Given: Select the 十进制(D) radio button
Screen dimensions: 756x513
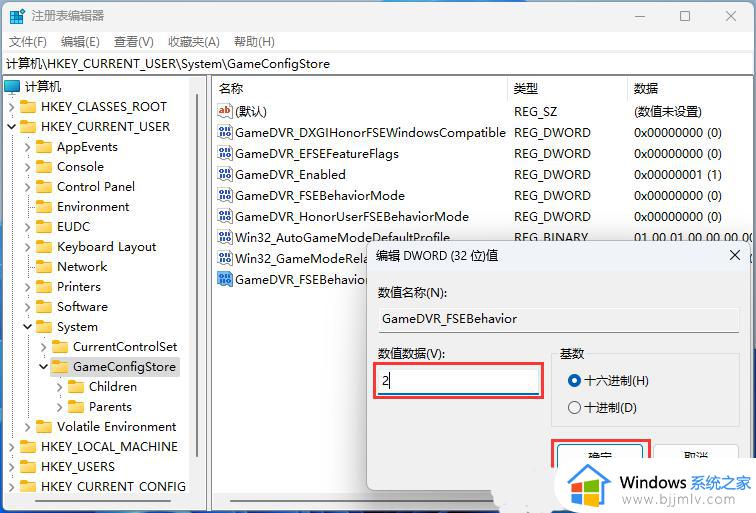Looking at the screenshot, I should 574,408.
